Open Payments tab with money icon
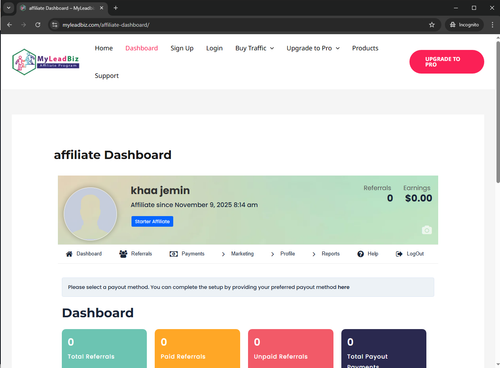This screenshot has width=500, height=368. (x=173, y=254)
